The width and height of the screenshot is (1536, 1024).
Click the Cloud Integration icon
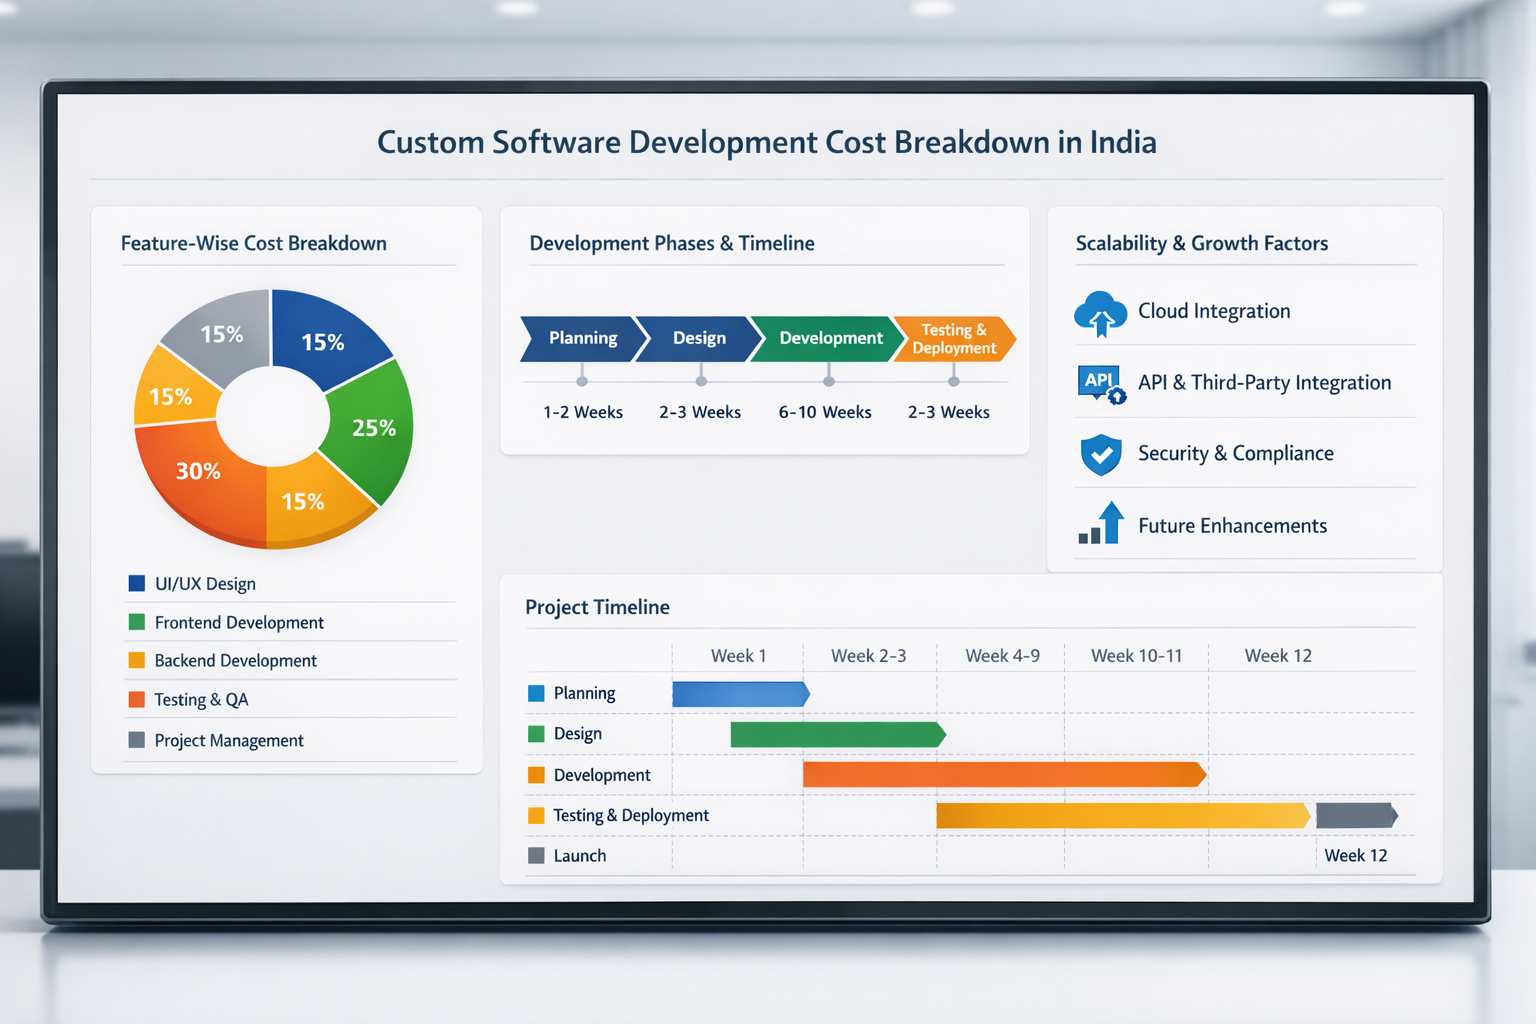[x=1101, y=312]
